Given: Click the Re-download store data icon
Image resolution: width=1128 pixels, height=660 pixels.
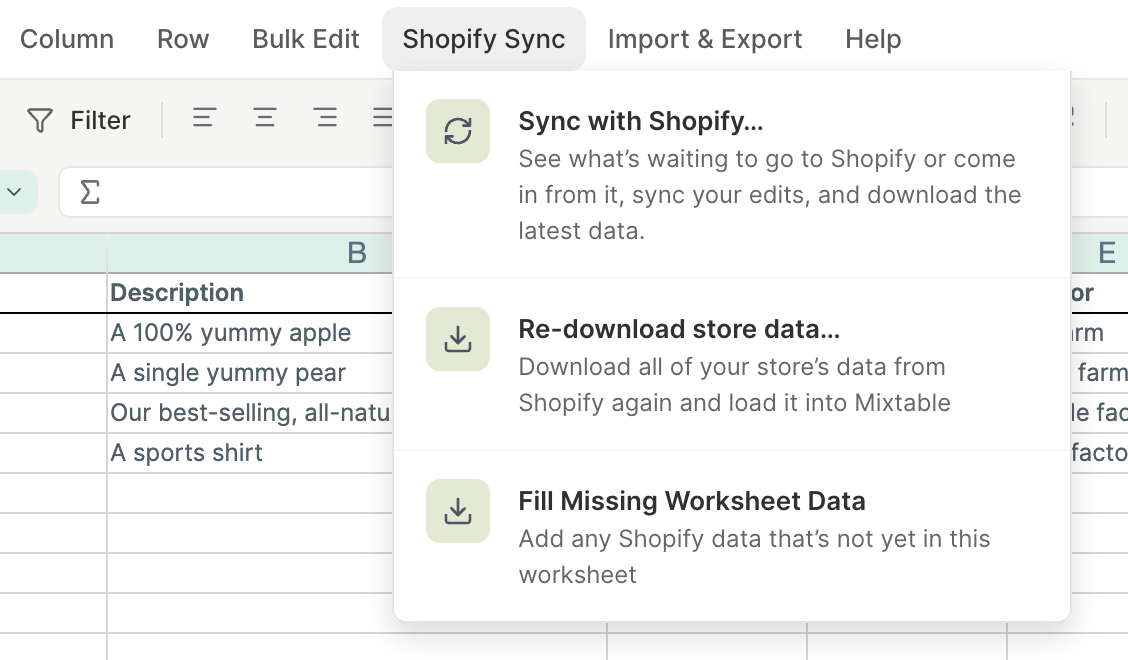Looking at the screenshot, I should pos(458,339).
